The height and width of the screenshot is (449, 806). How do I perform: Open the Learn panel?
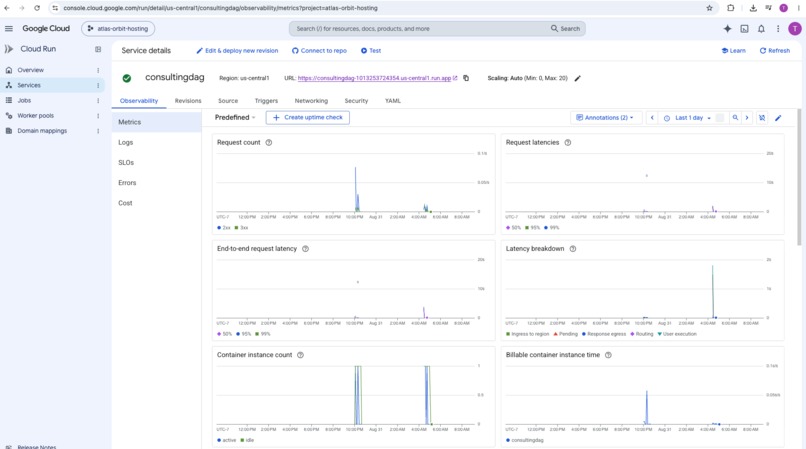pos(733,50)
